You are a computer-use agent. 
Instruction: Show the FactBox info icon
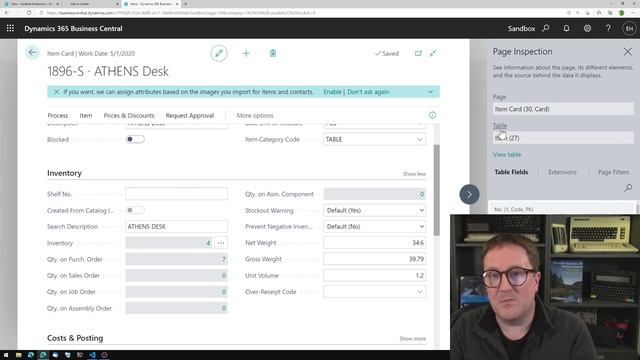tap(432, 115)
